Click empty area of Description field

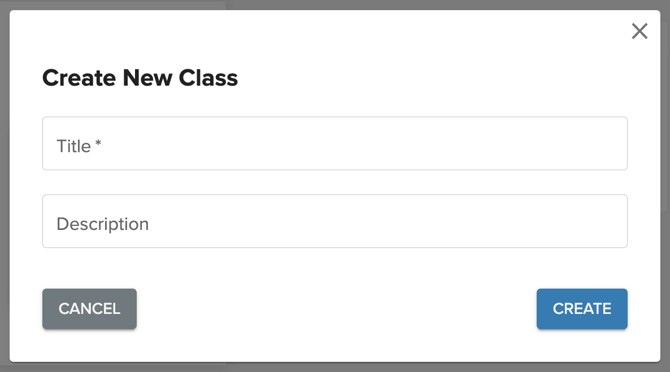click(385, 221)
